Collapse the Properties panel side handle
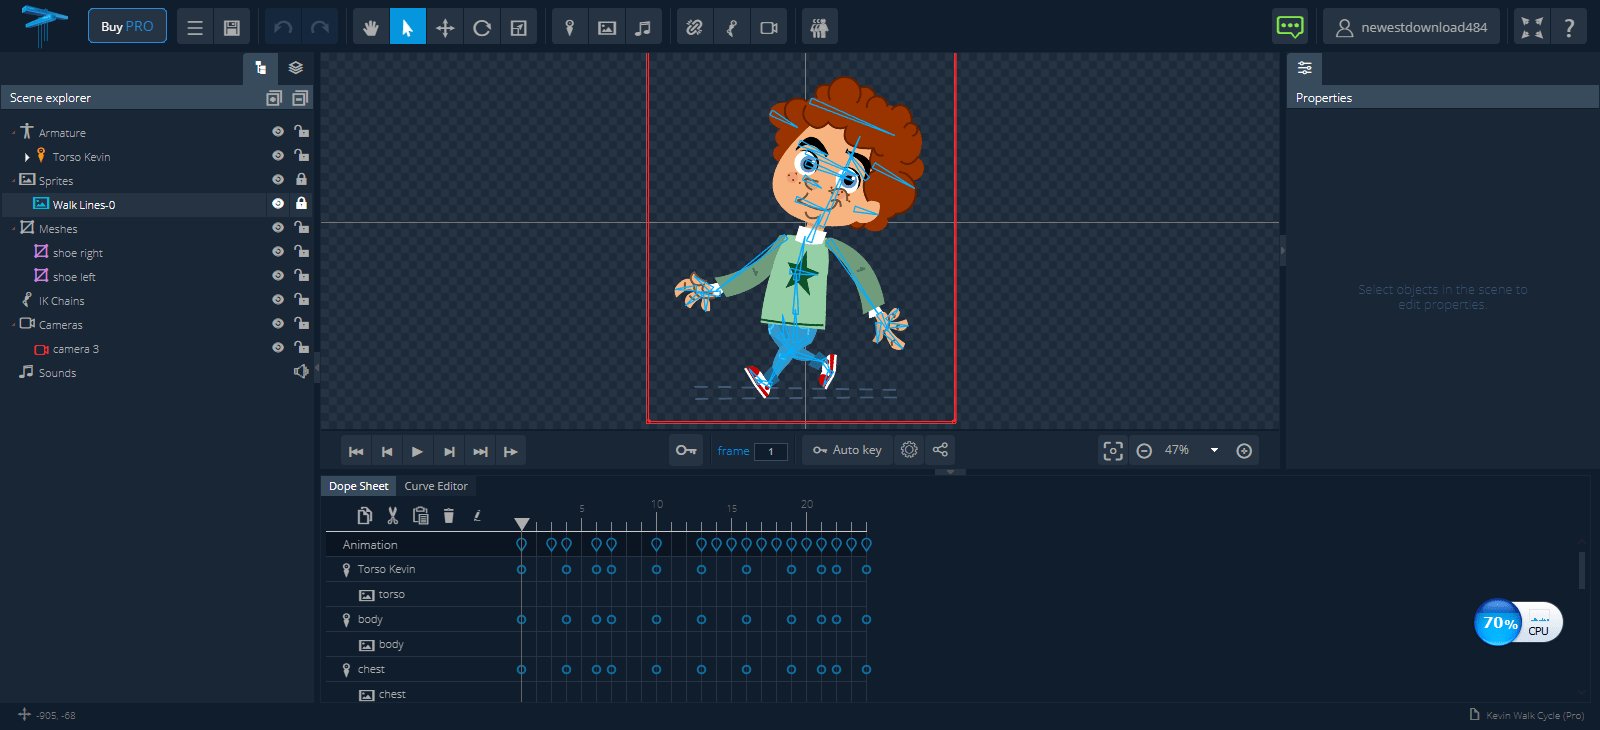Image resolution: width=1600 pixels, height=730 pixels. tap(1283, 250)
